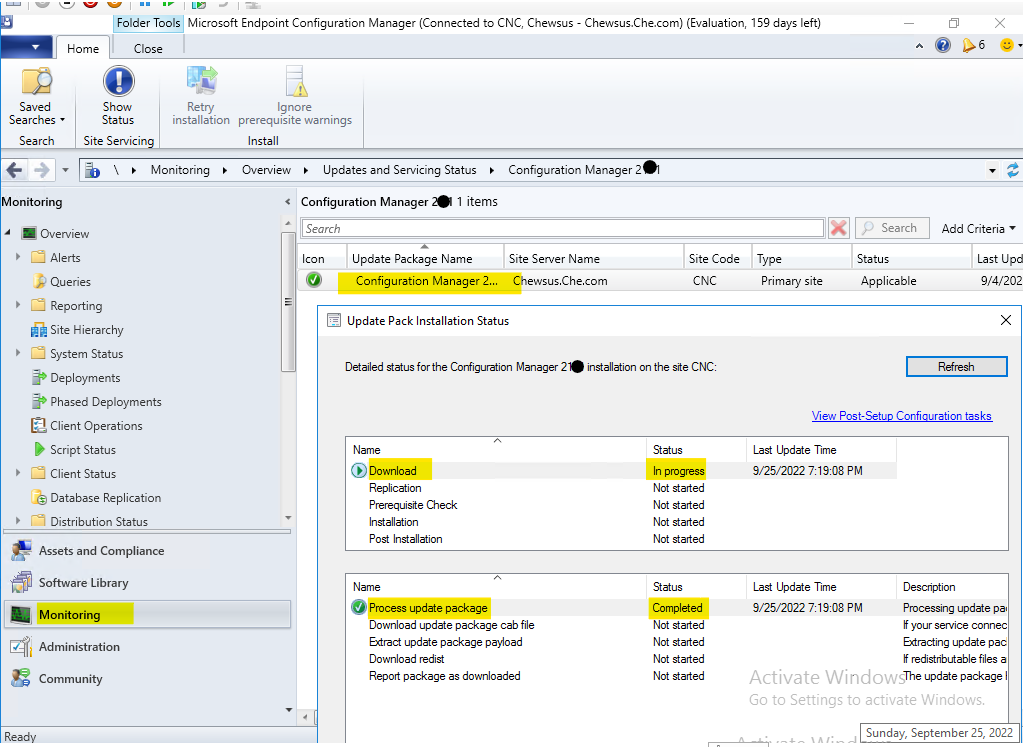The height and width of the screenshot is (747, 1026).
Task: Open Site Hierarchy in the tree
Action: 86,330
